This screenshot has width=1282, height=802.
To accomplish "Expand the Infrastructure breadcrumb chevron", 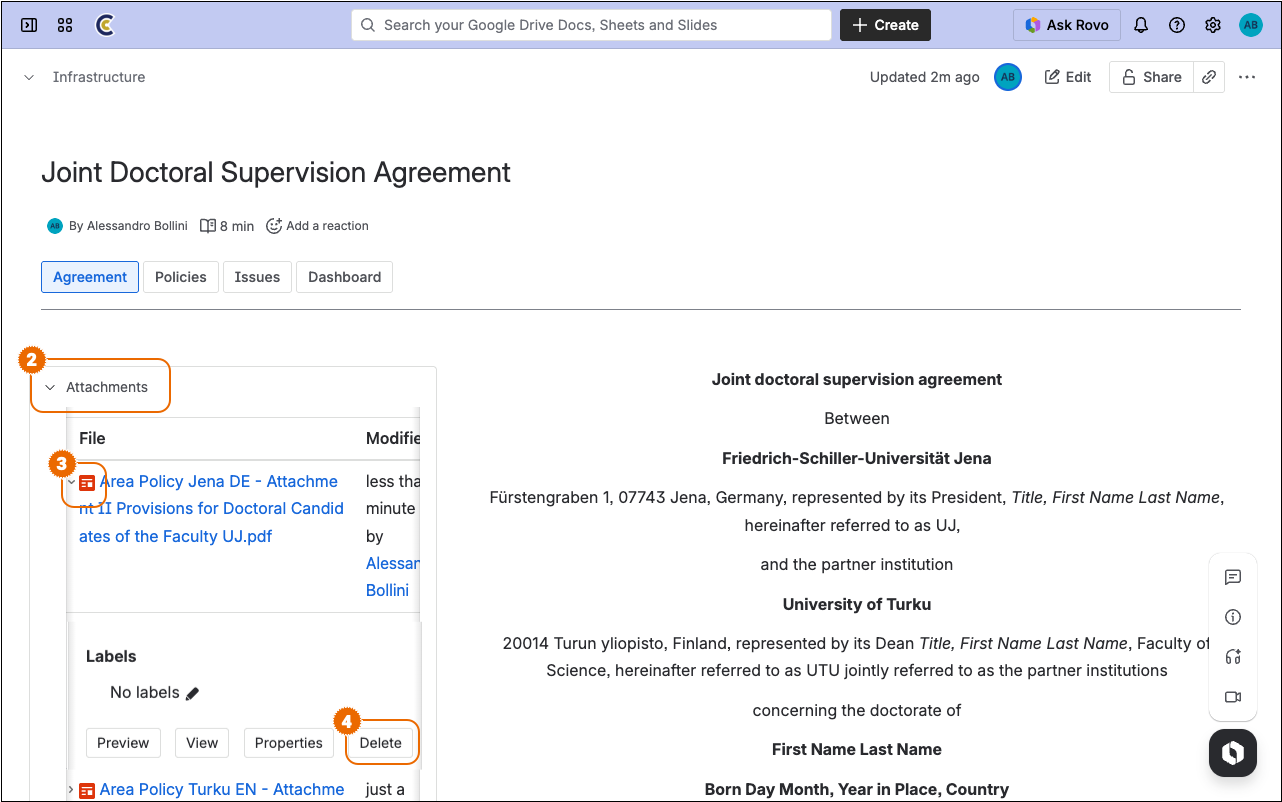I will 29,77.
